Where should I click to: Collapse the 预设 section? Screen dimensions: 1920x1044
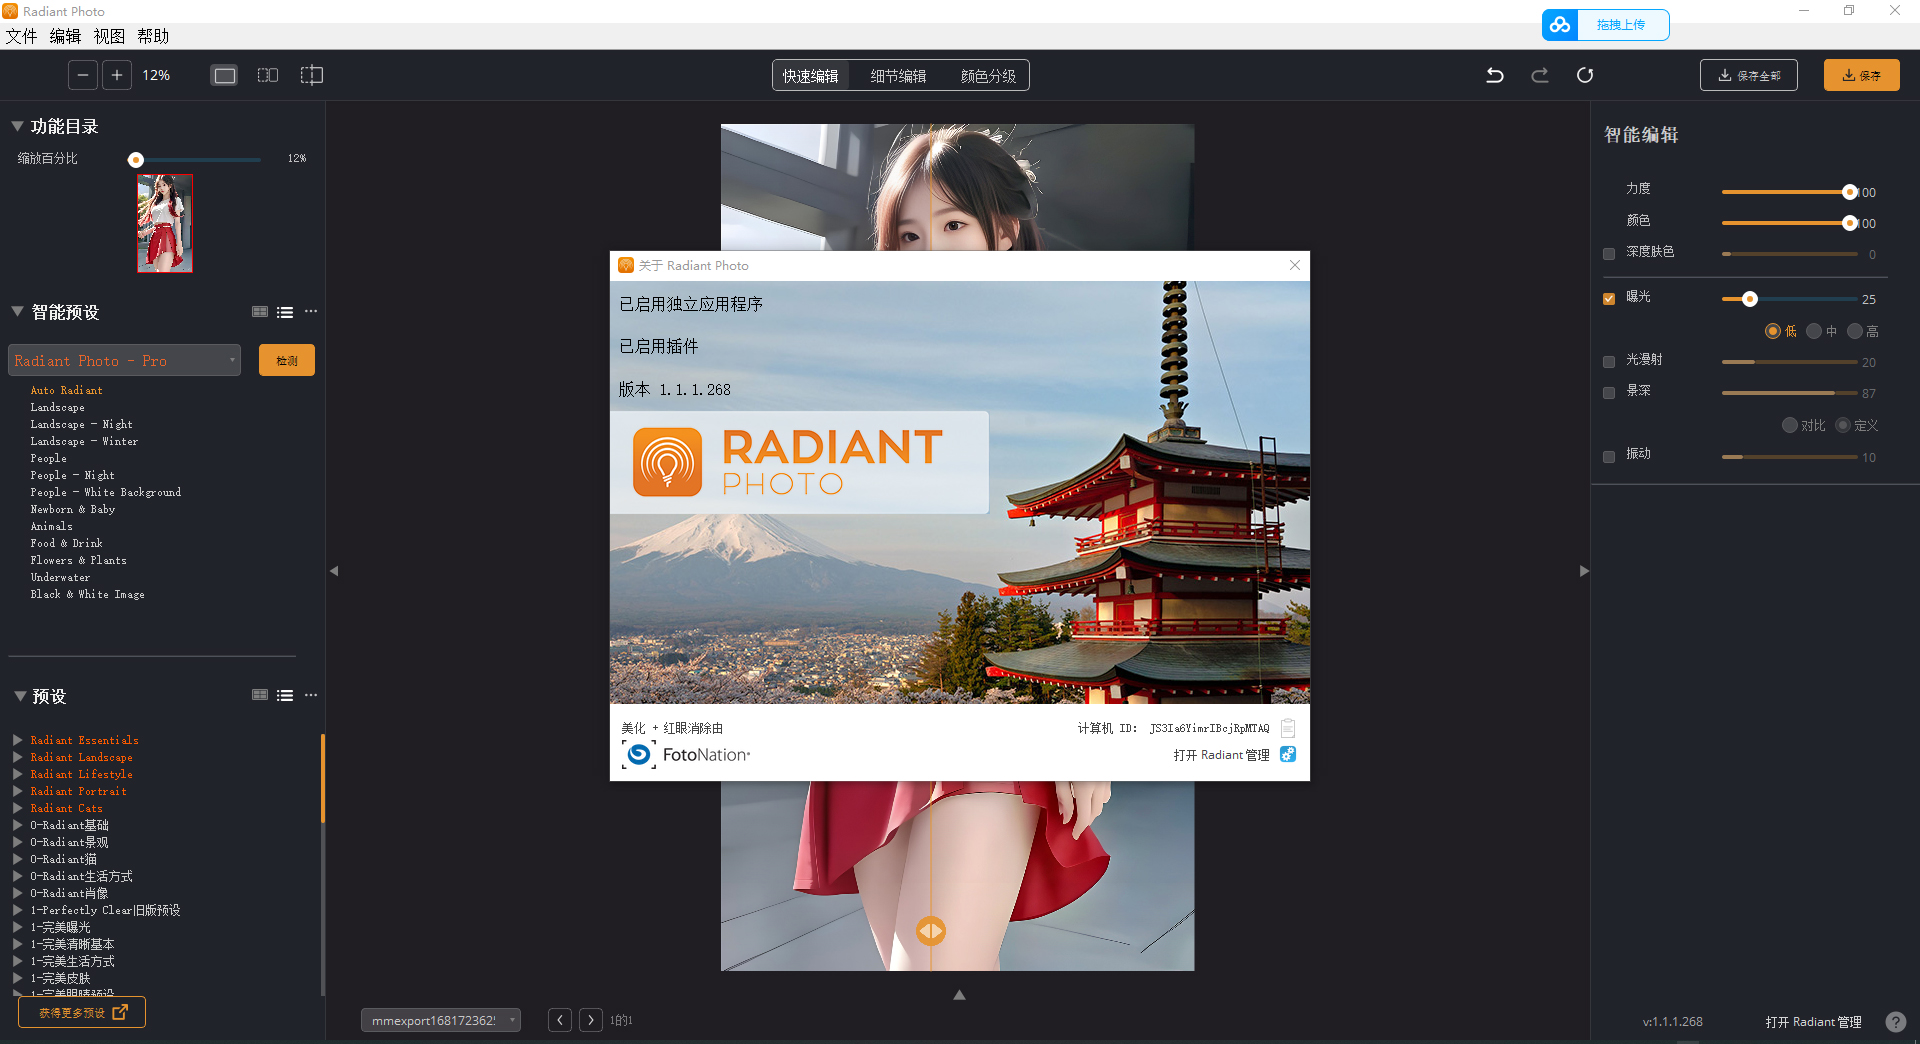[20, 696]
